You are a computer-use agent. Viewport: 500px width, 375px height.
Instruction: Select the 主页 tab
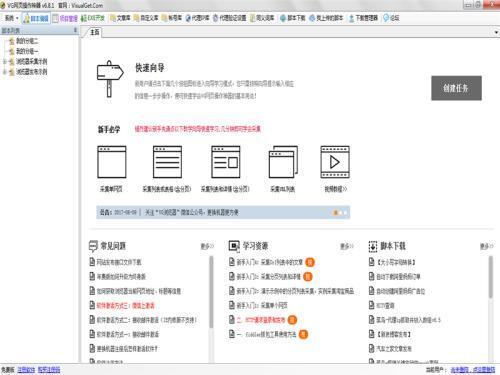point(95,32)
